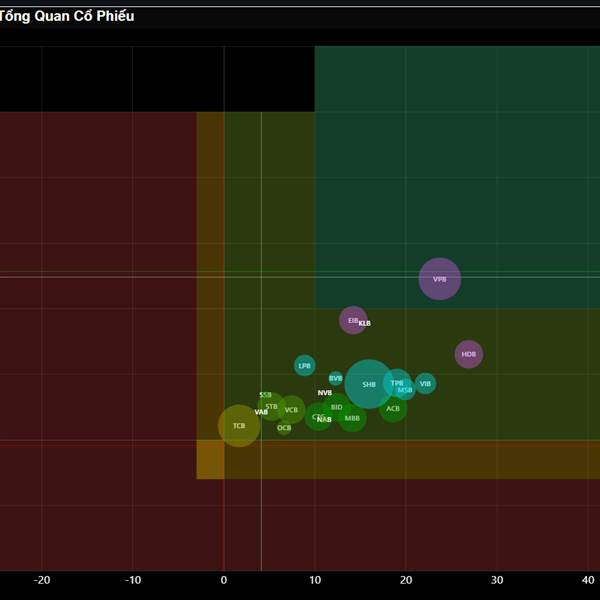Screen dimensions: 600x600
Task: Select the yellow TCB bubble
Action: click(239, 426)
